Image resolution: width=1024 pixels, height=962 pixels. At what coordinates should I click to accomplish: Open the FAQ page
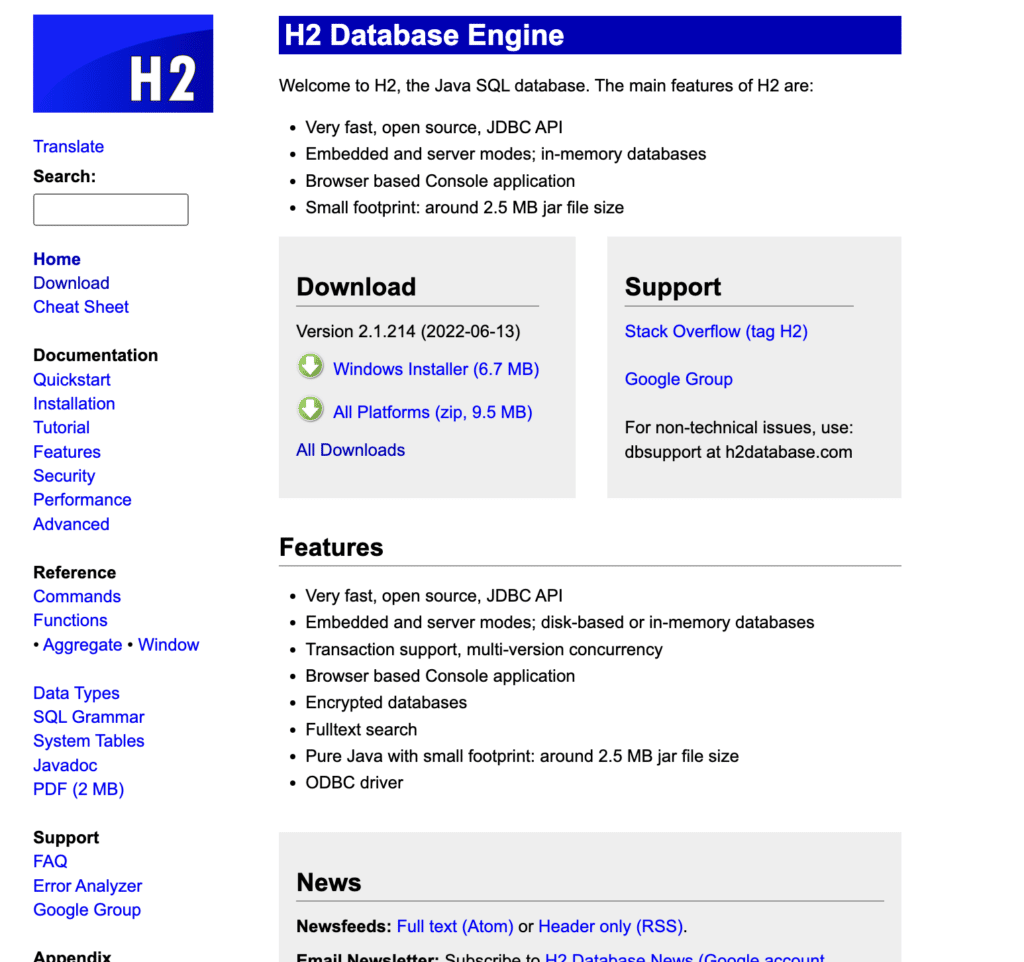(50, 861)
